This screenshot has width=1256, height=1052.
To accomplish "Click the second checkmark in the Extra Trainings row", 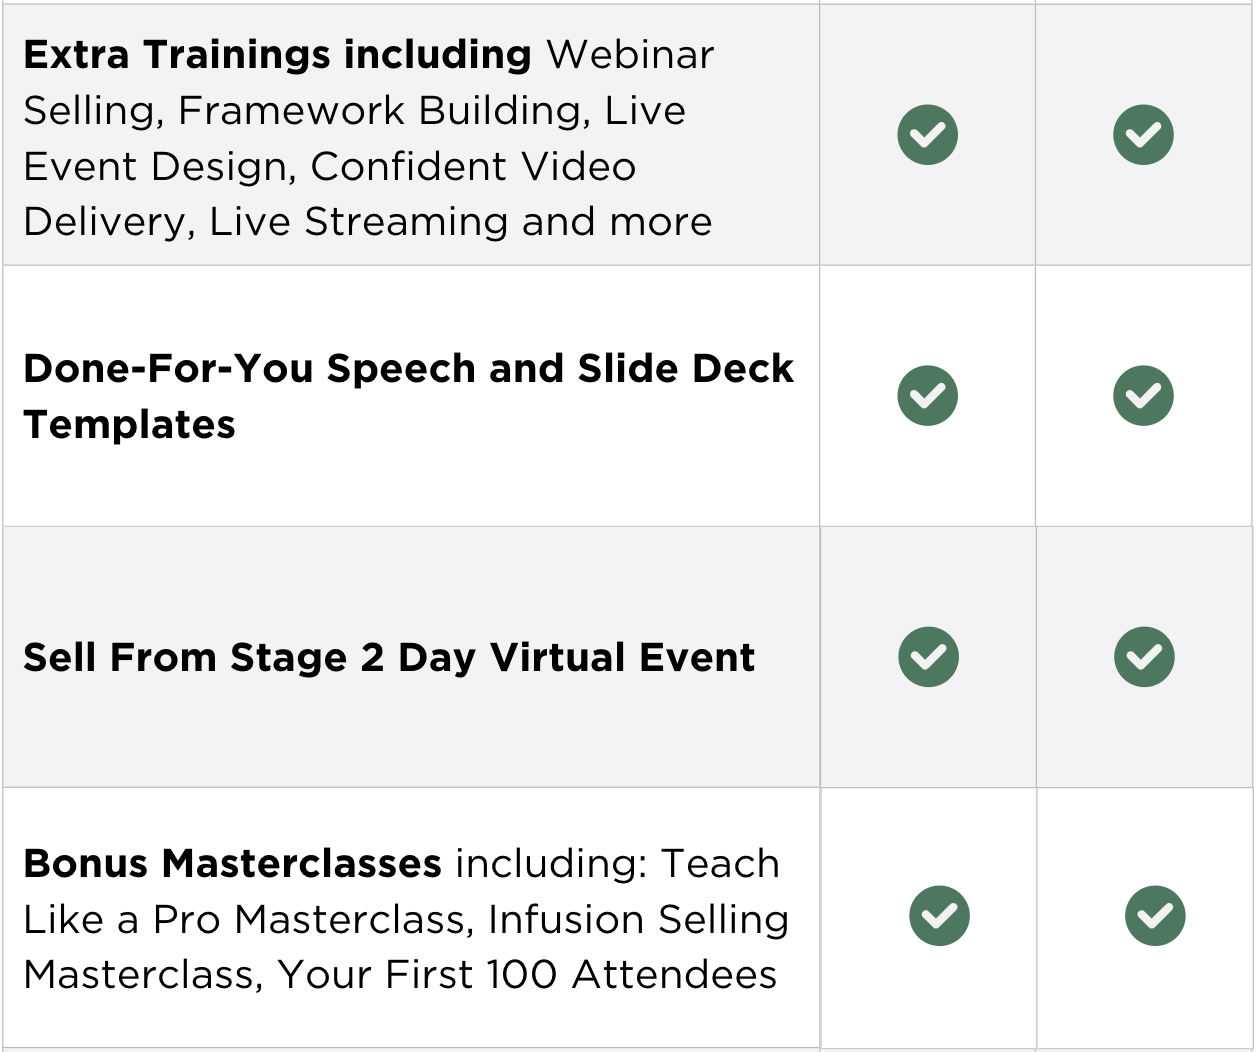I will (x=1143, y=134).
